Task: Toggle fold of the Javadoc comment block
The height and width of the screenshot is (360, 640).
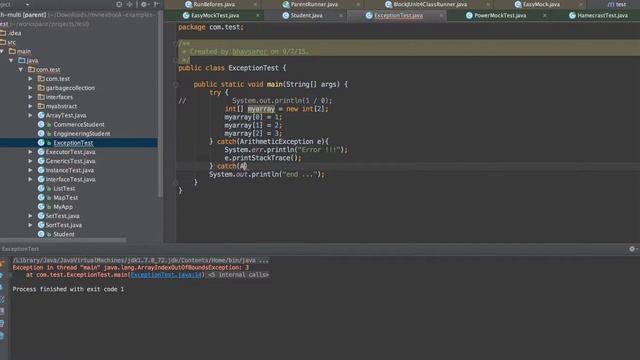Action: [x=176, y=43]
